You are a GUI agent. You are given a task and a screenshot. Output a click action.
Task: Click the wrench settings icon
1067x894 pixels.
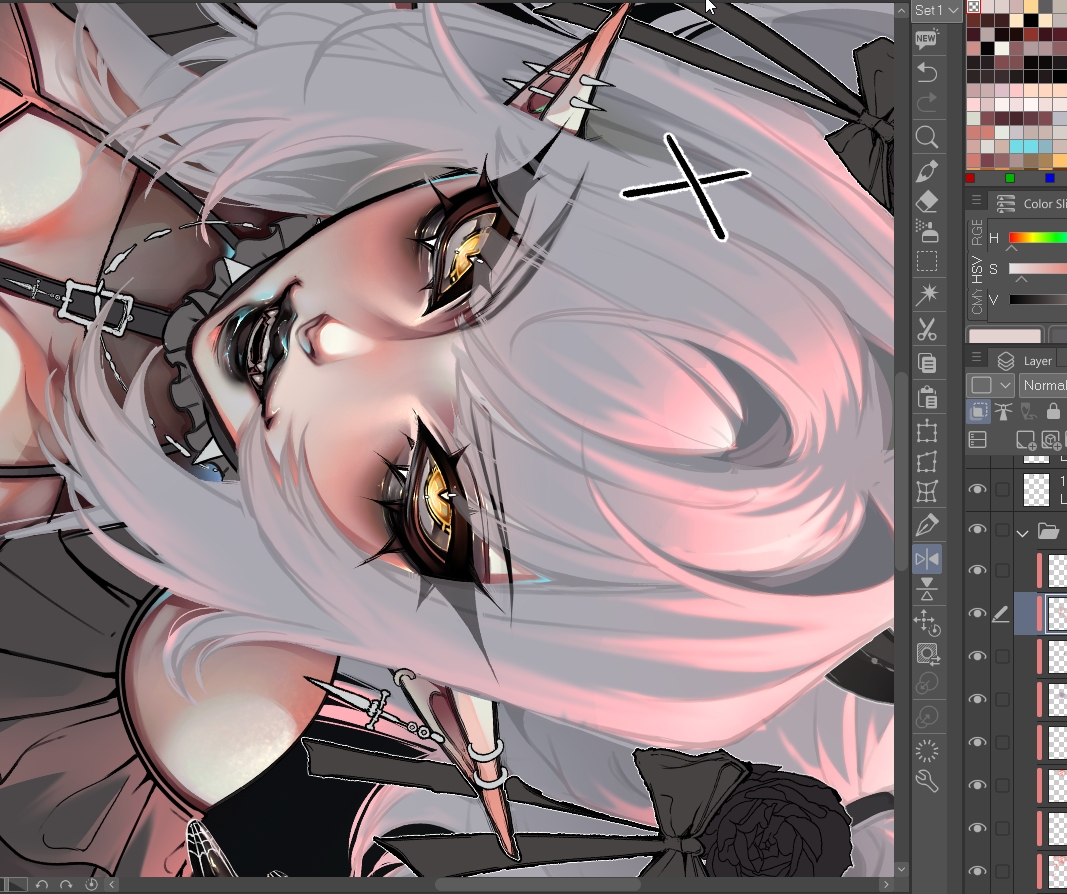tap(927, 781)
